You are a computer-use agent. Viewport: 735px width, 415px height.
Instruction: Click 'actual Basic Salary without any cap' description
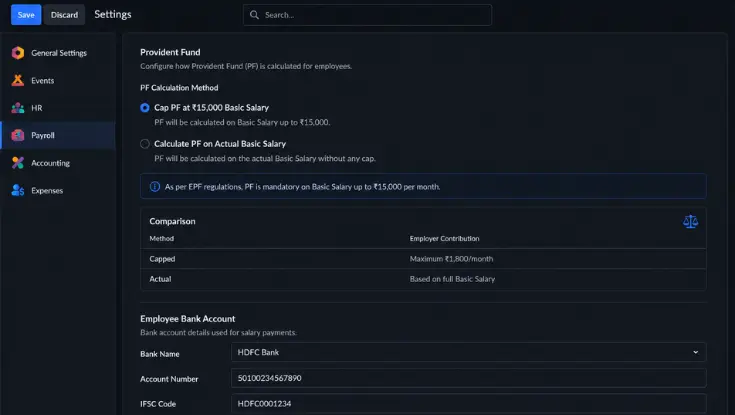[265, 158]
